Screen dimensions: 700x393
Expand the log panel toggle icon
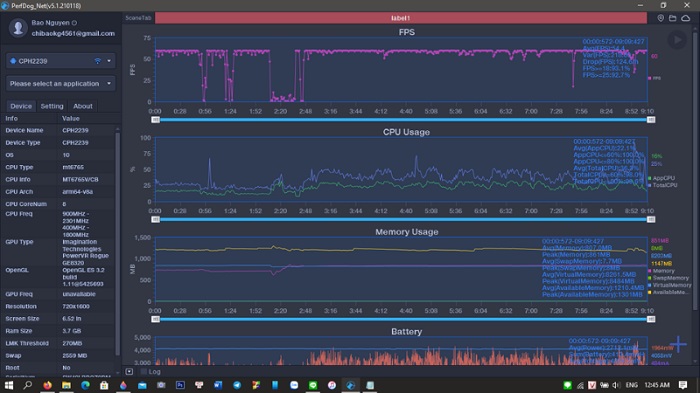(129, 371)
